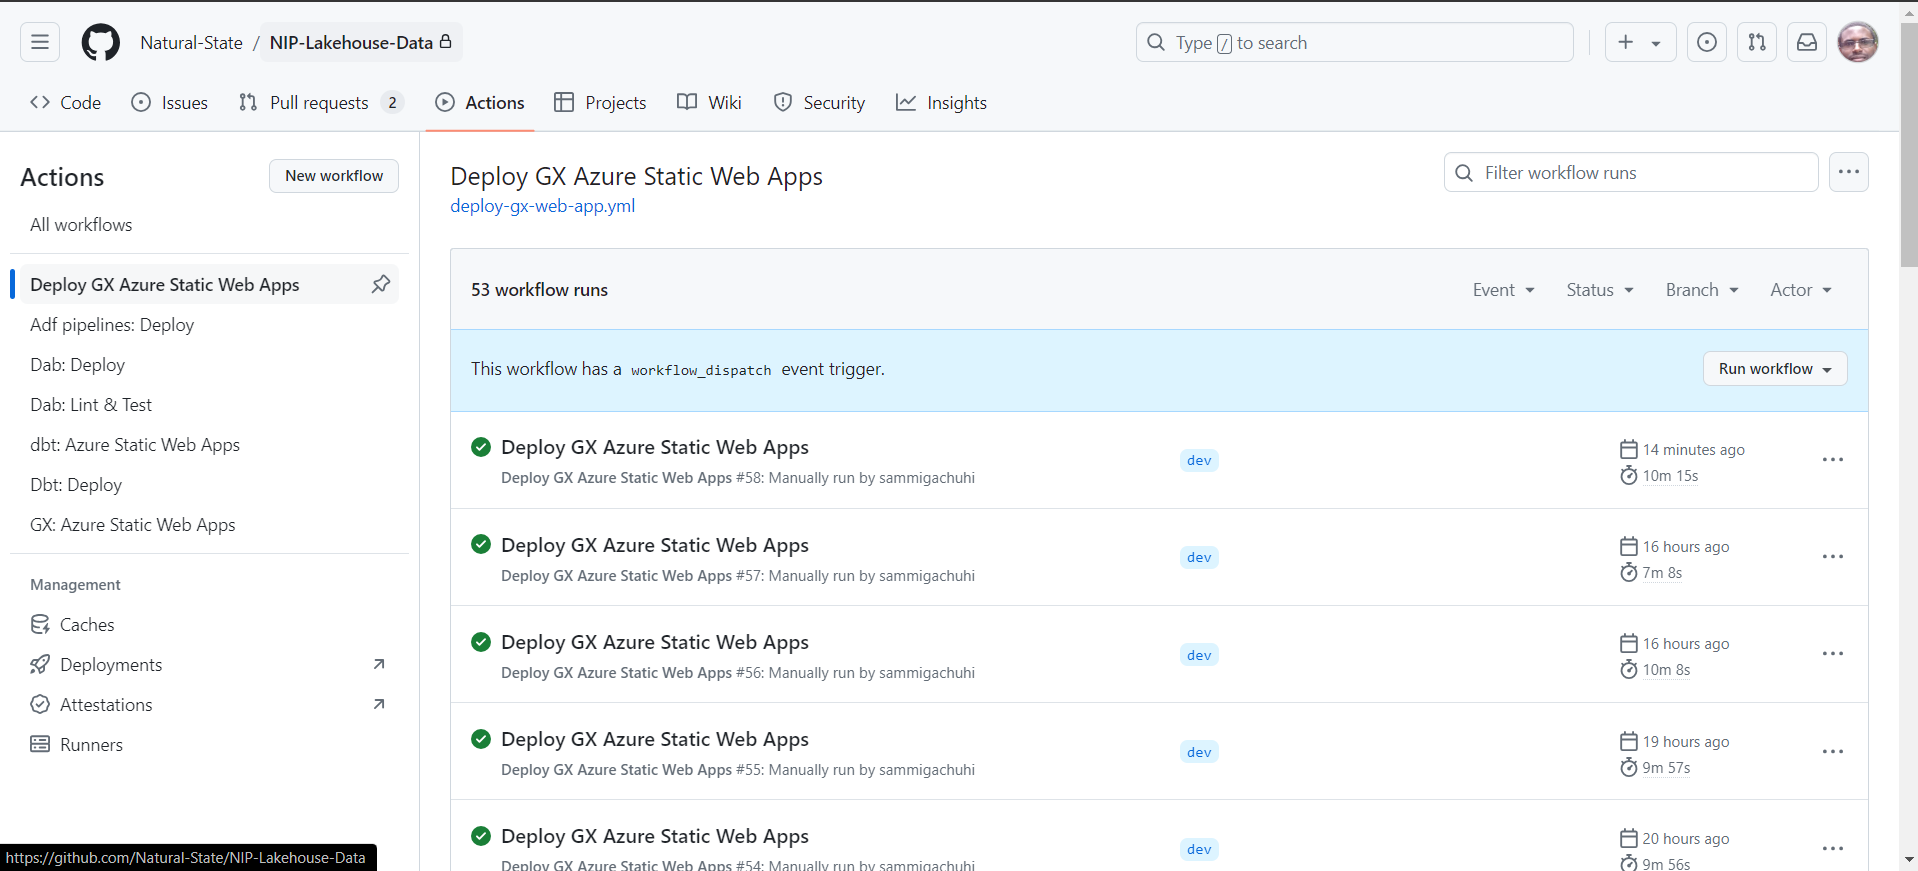
Task: Expand the Event filter dropdown
Action: tap(1503, 290)
